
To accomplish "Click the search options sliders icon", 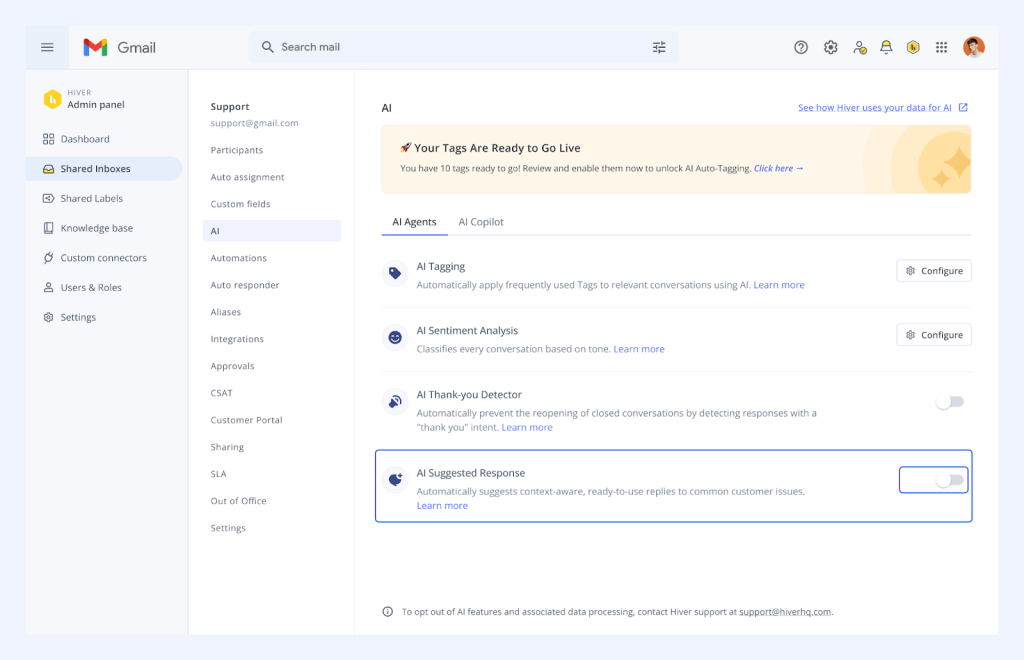I will [658, 47].
